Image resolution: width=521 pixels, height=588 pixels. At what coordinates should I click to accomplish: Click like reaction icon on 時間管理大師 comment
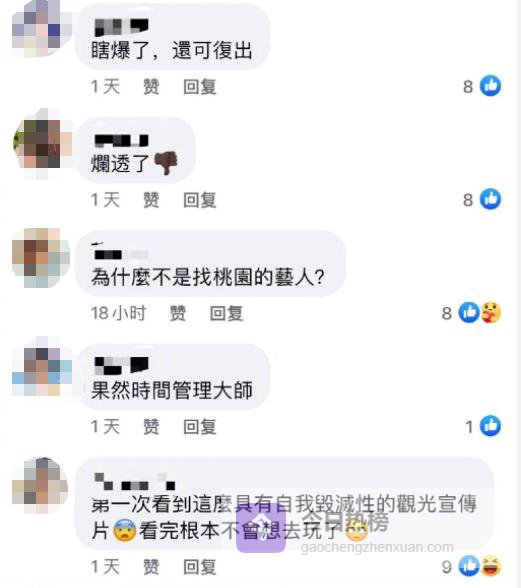491,426
